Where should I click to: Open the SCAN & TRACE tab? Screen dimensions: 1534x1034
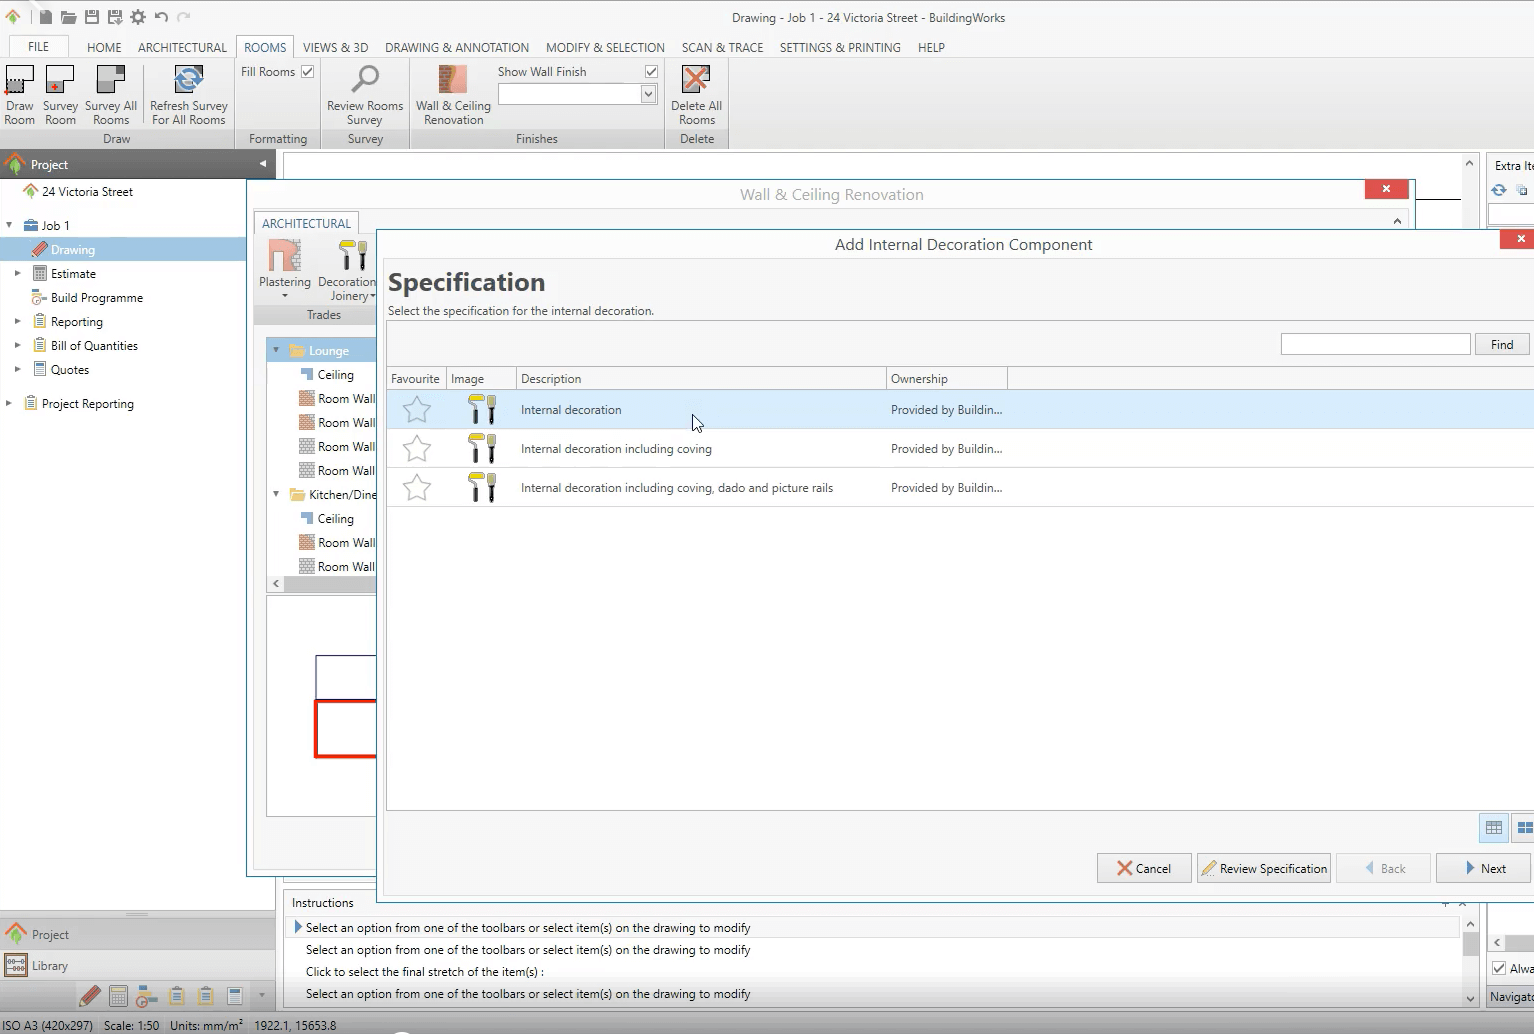coord(722,47)
